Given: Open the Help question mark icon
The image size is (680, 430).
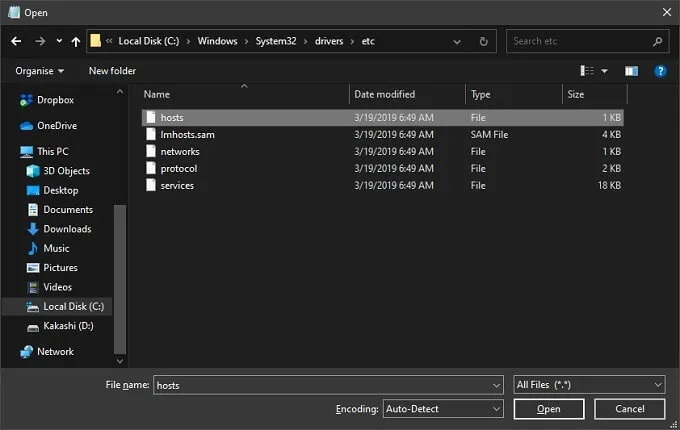Looking at the screenshot, I should pyautogui.click(x=660, y=71).
